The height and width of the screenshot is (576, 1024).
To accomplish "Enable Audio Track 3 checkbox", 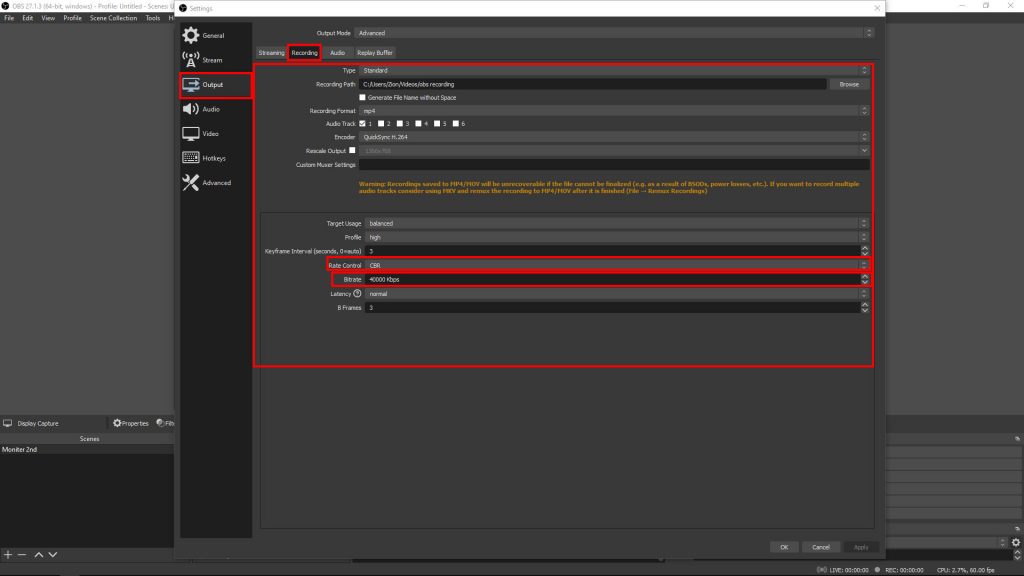I will coord(400,123).
